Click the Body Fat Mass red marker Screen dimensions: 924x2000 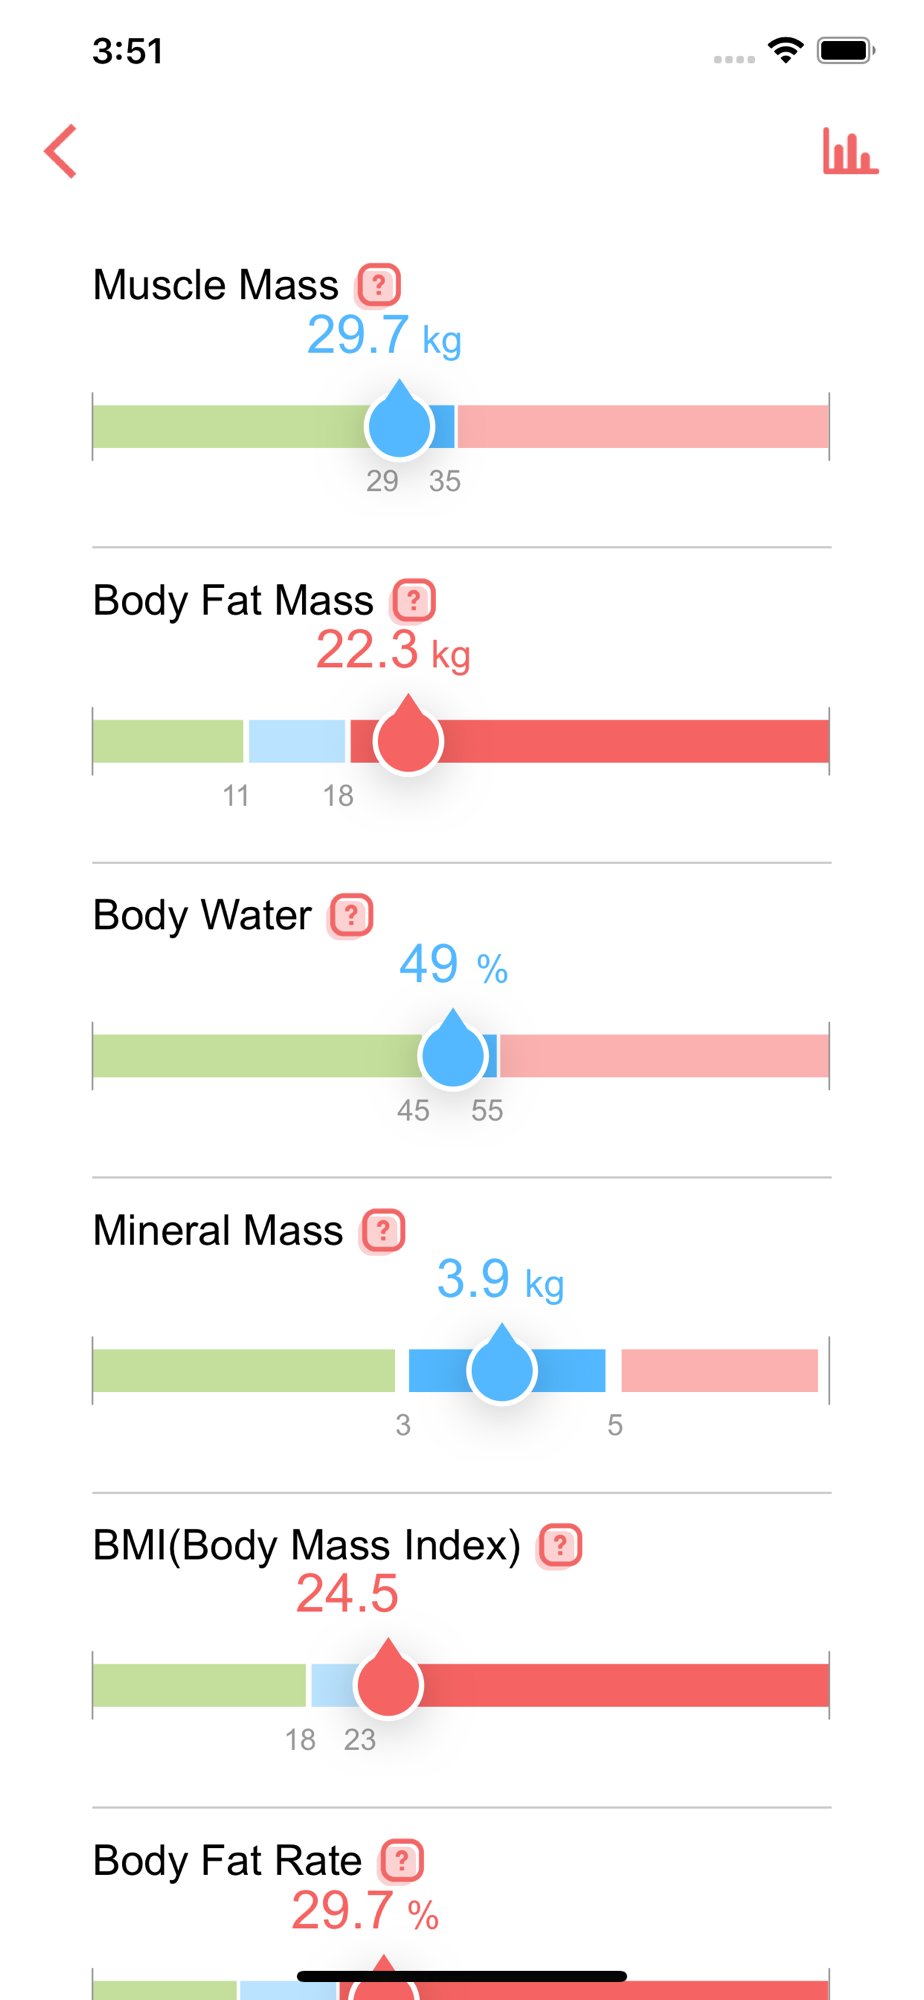(408, 740)
